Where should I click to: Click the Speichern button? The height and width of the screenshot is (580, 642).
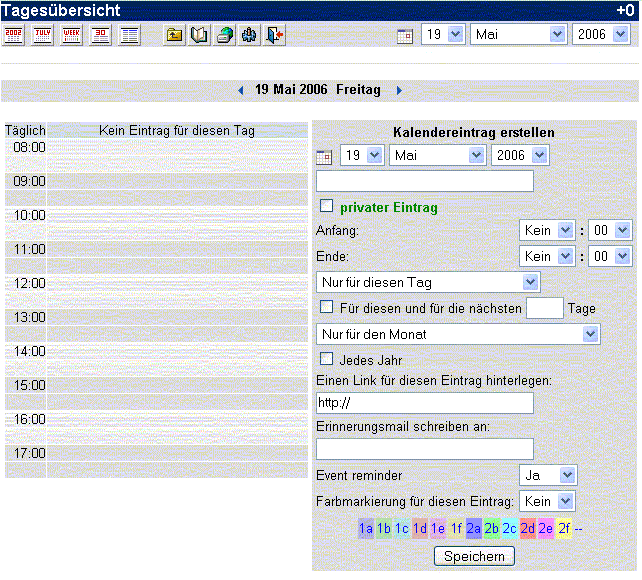click(x=474, y=556)
